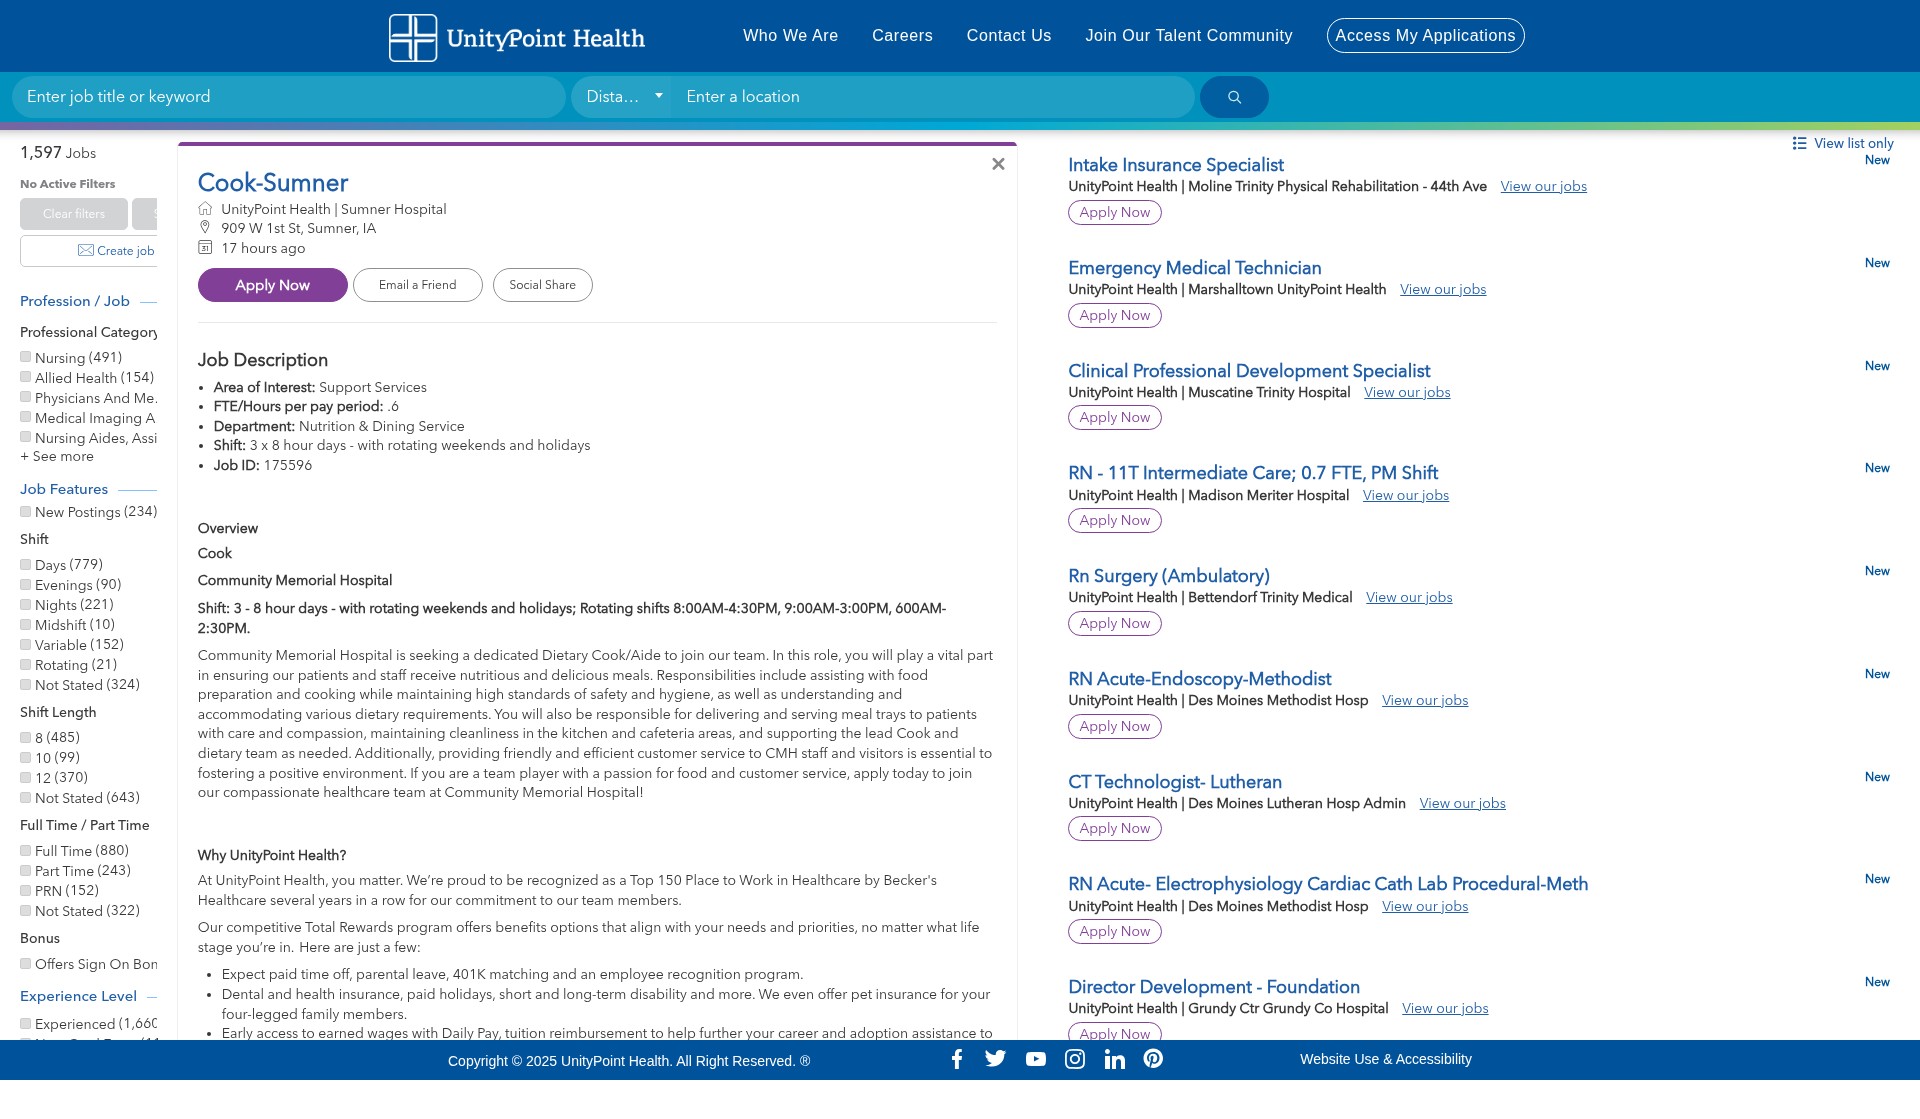1920x1119 pixels.
Task: Open the Contact Us menu item
Action: [1009, 36]
